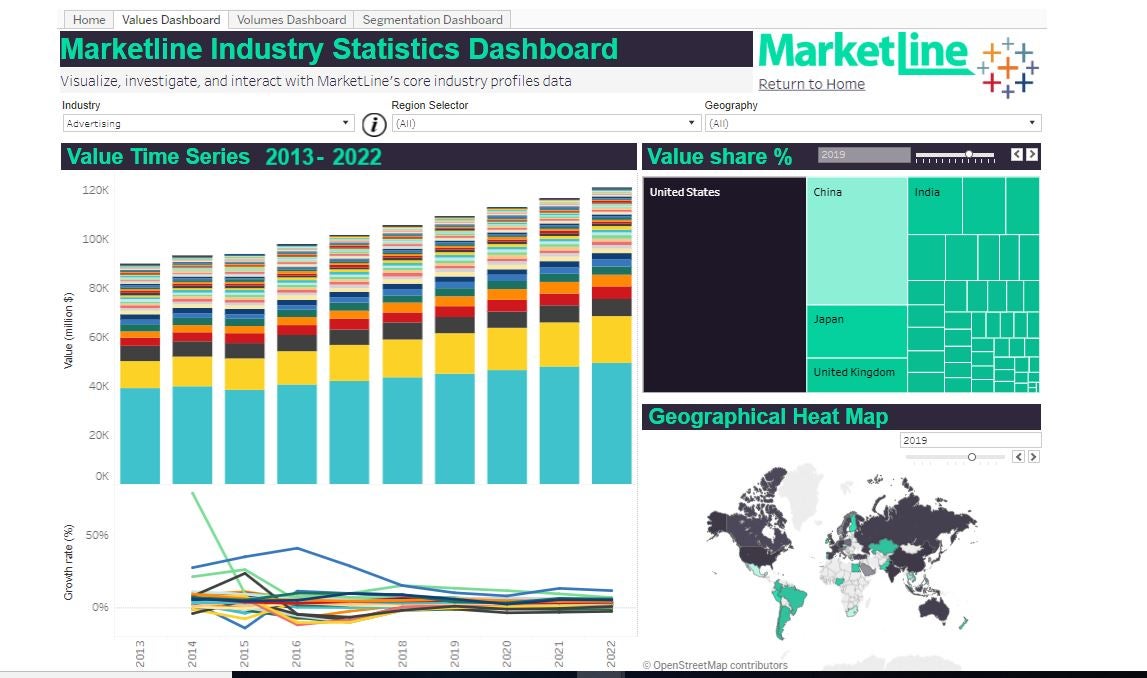Select the United States treemap block
Image resolution: width=1147 pixels, height=678 pixels.
click(x=724, y=285)
